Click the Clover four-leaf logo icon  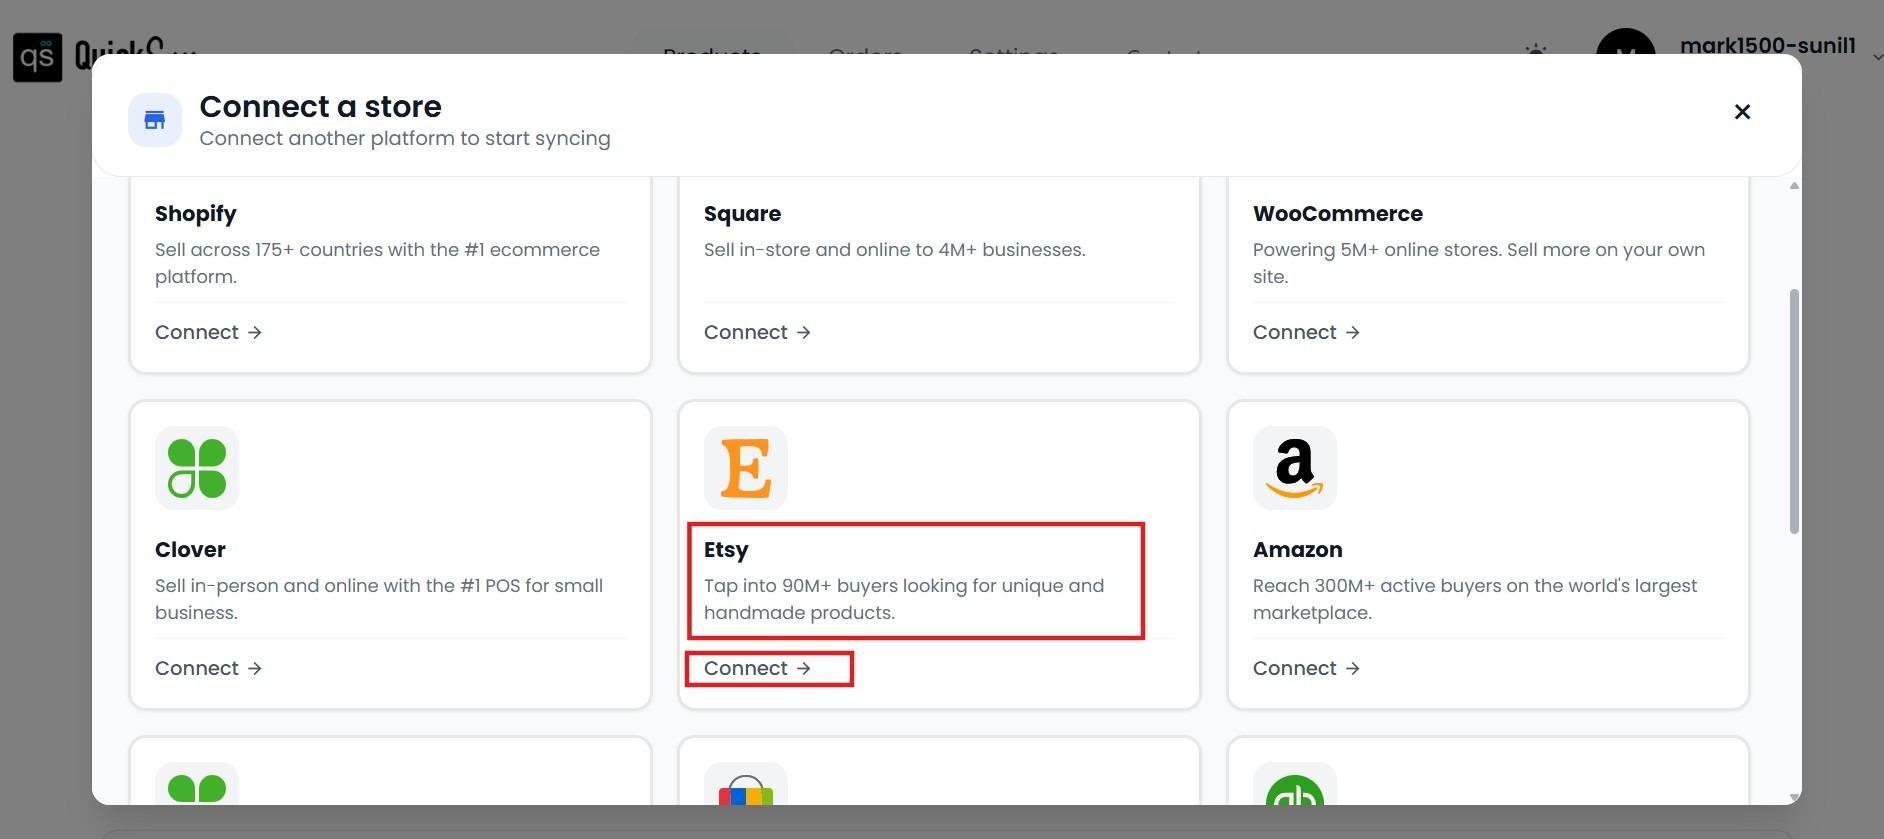(x=197, y=468)
